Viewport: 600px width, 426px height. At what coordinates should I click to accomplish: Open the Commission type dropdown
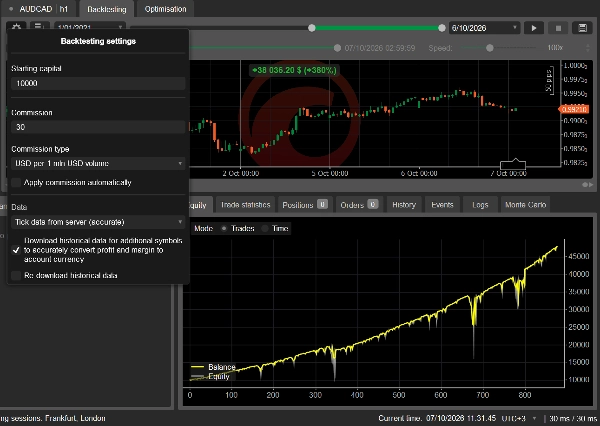pos(98,163)
